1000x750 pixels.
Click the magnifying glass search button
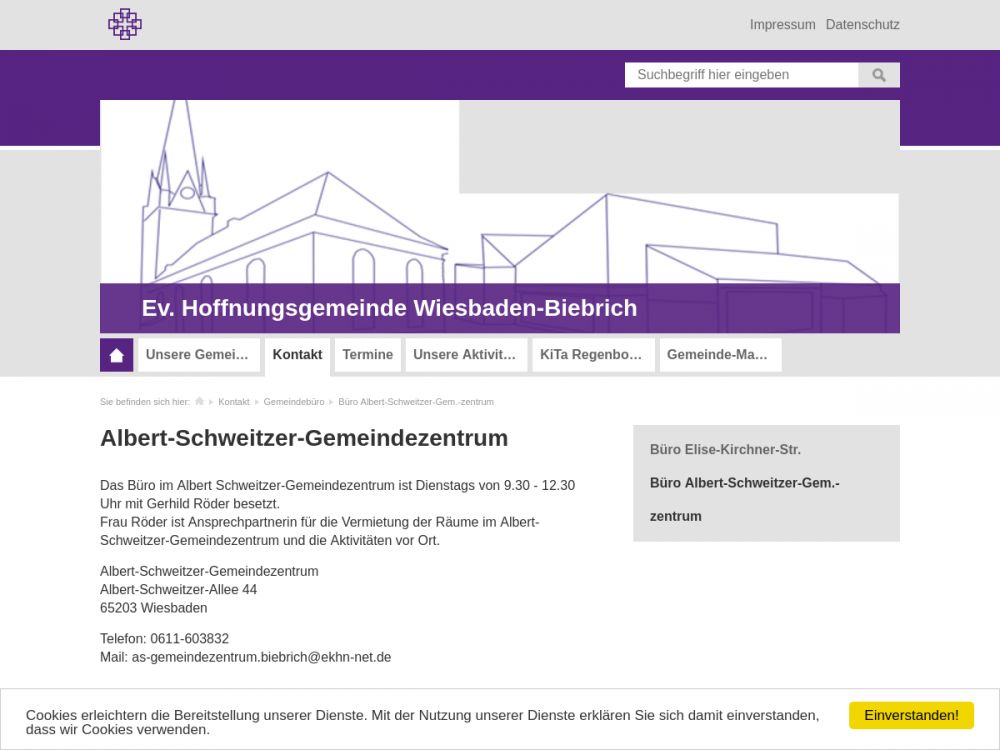(x=879, y=75)
